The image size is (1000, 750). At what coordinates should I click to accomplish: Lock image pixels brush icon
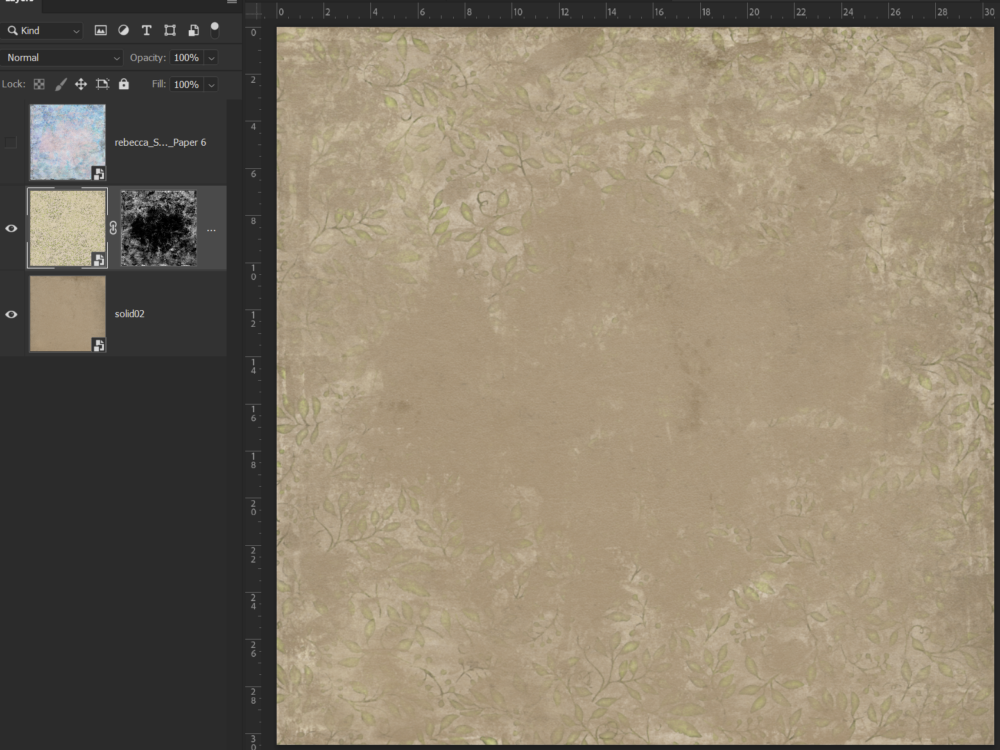(x=61, y=84)
